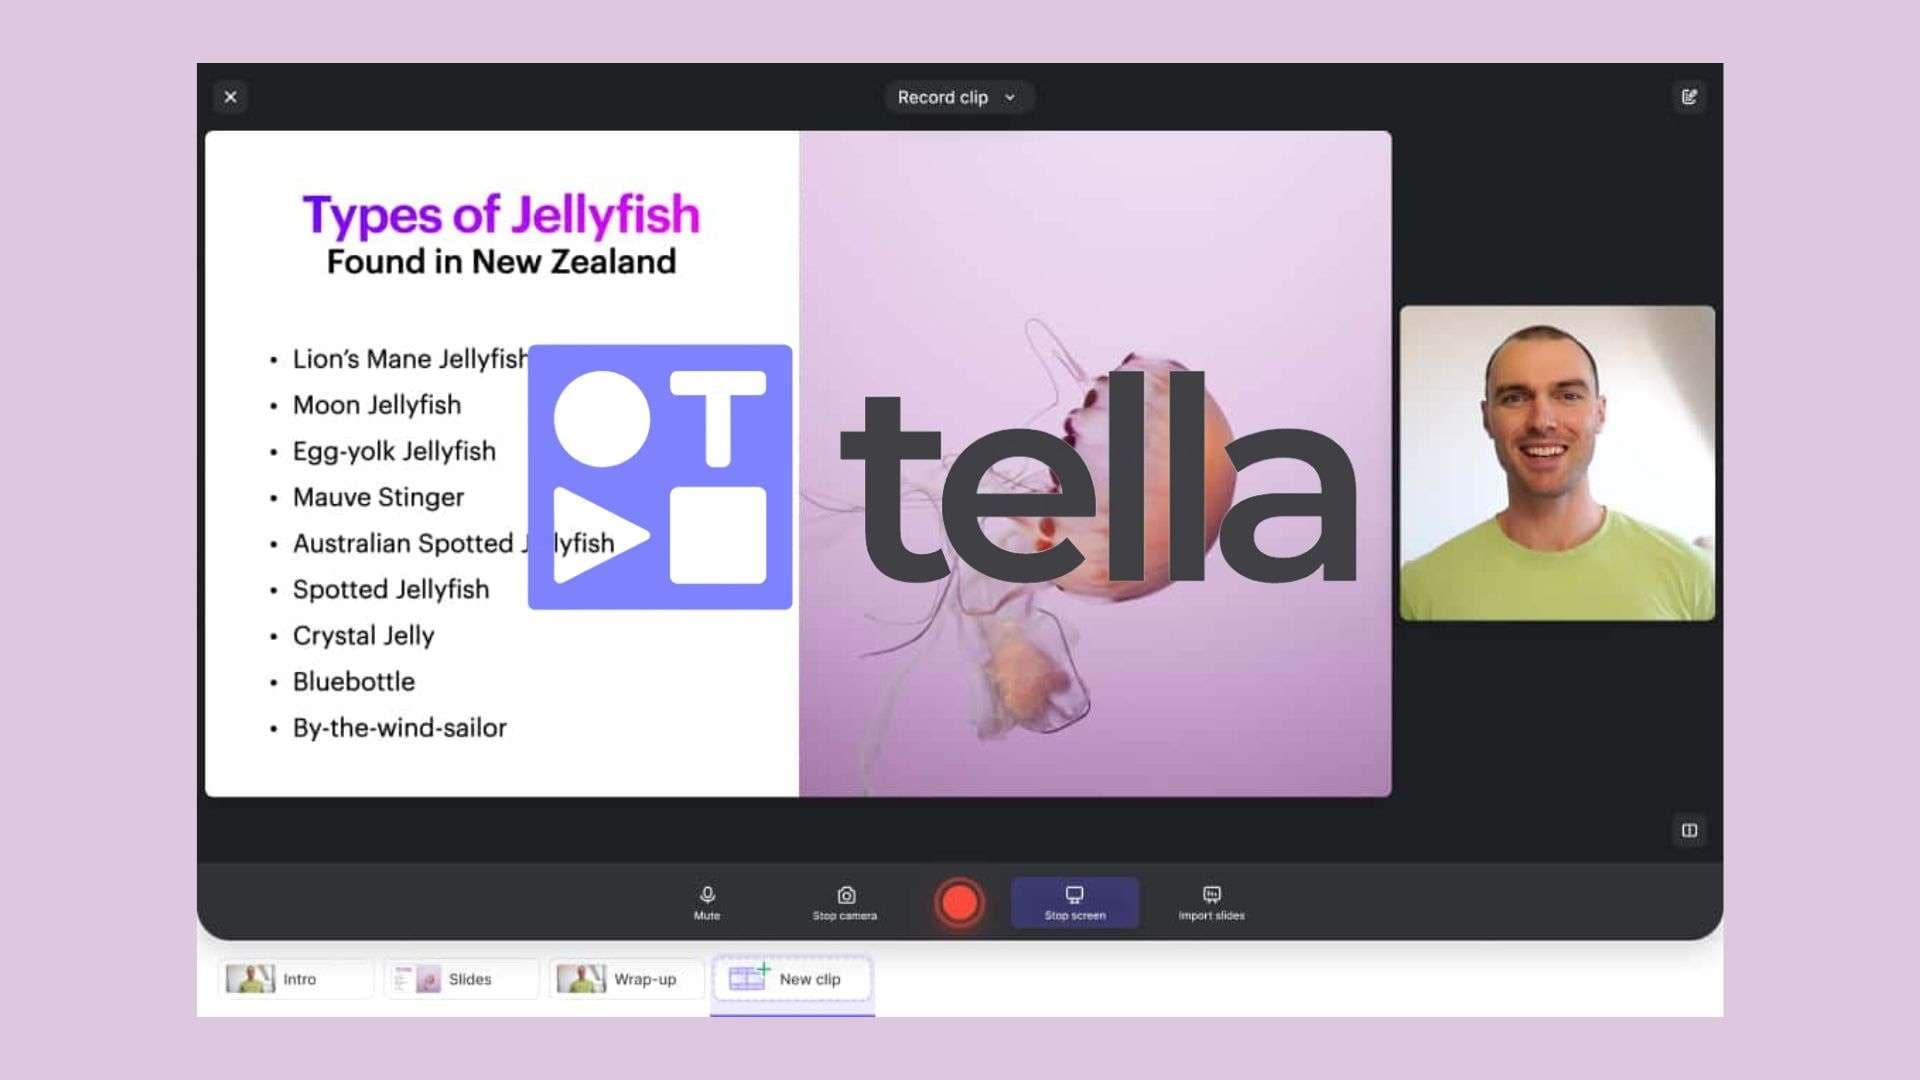The height and width of the screenshot is (1080, 1920).
Task: Click 'Bluebottle' in the slide list
Action: tap(353, 682)
